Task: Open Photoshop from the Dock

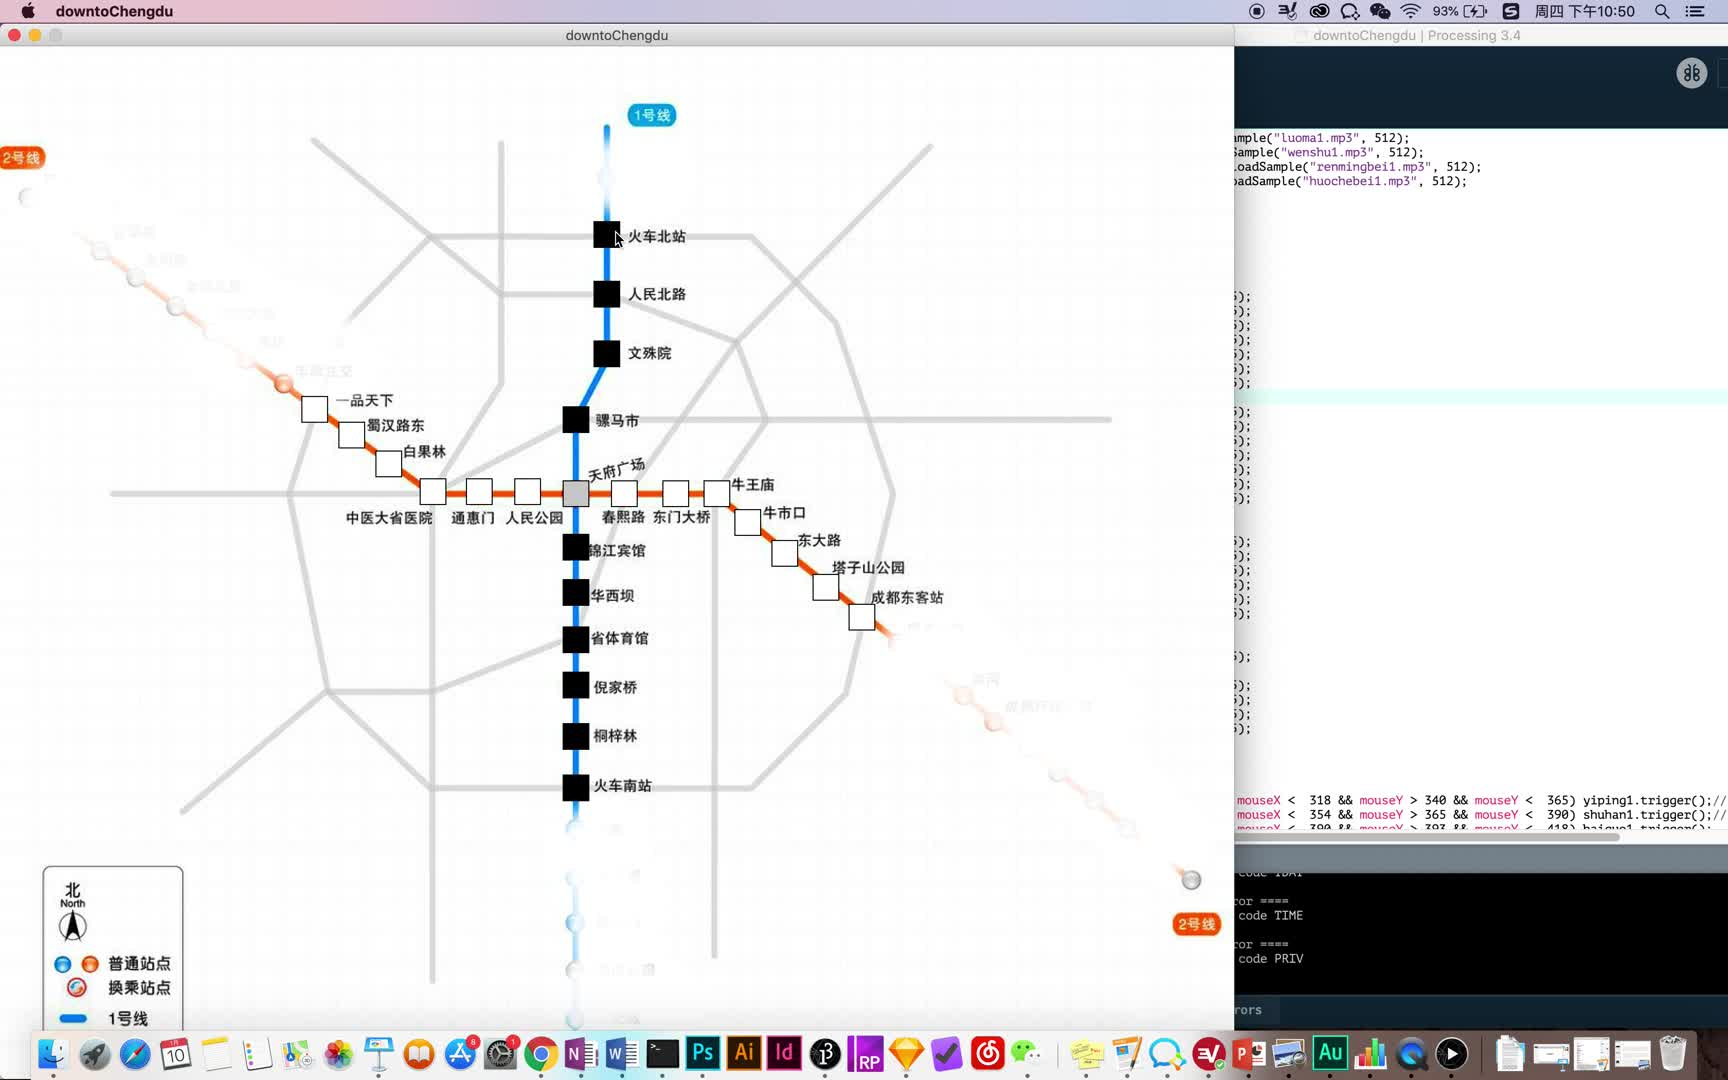Action: (x=703, y=1053)
